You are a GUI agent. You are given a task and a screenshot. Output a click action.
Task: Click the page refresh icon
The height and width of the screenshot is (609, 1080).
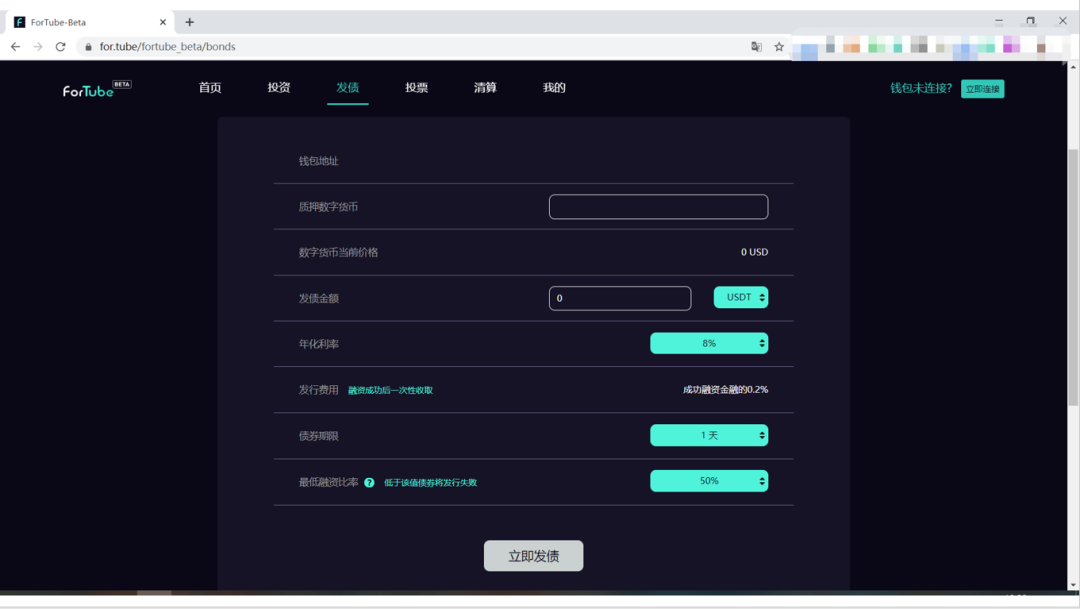pos(62,46)
